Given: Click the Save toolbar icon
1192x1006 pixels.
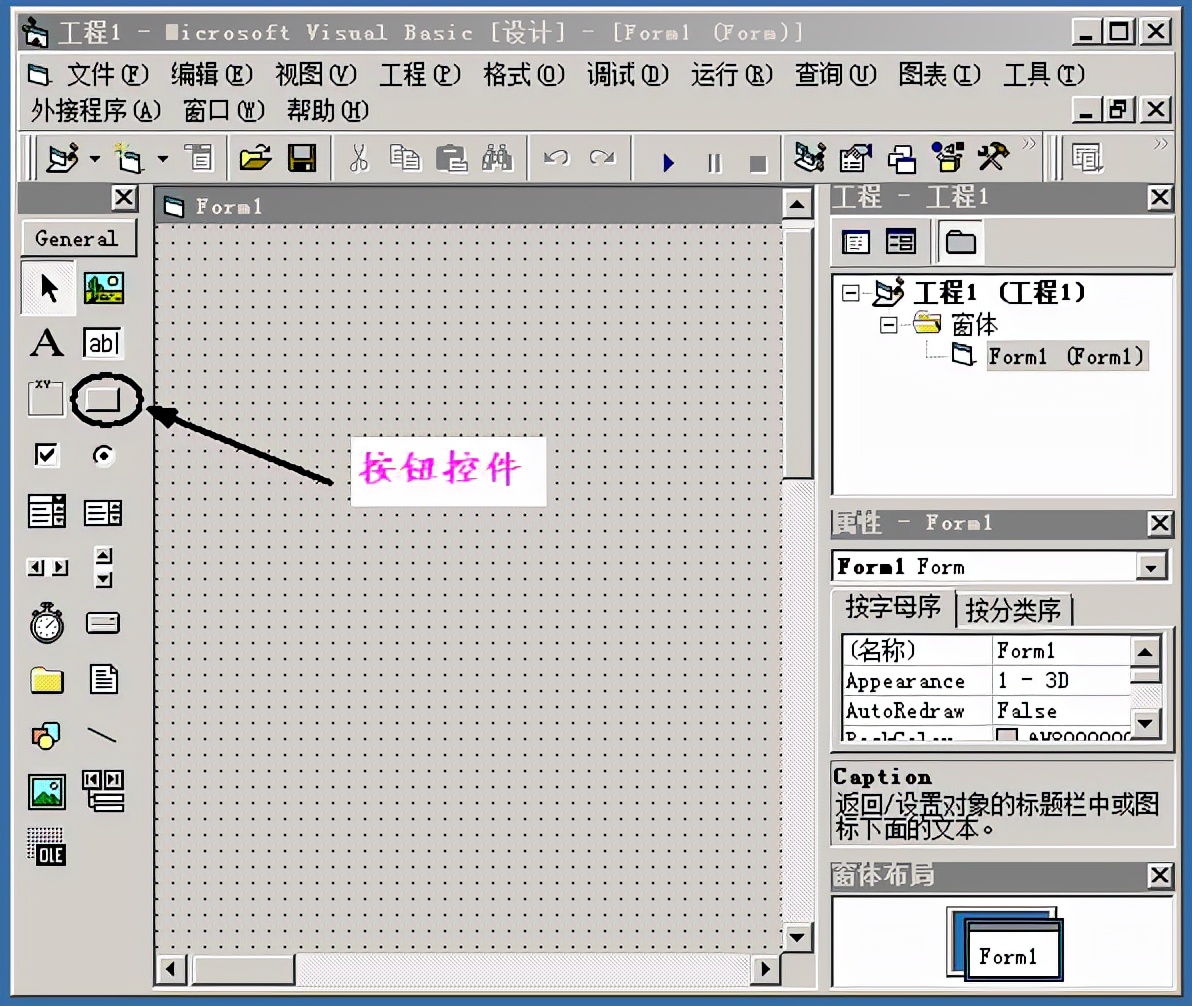Looking at the screenshot, I should (303, 157).
